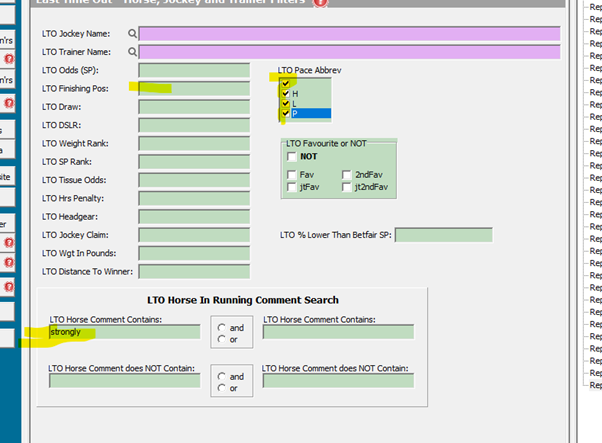Uncheck the H pace abbreviation checkbox
This screenshot has width=602, height=443.
[x=285, y=93]
